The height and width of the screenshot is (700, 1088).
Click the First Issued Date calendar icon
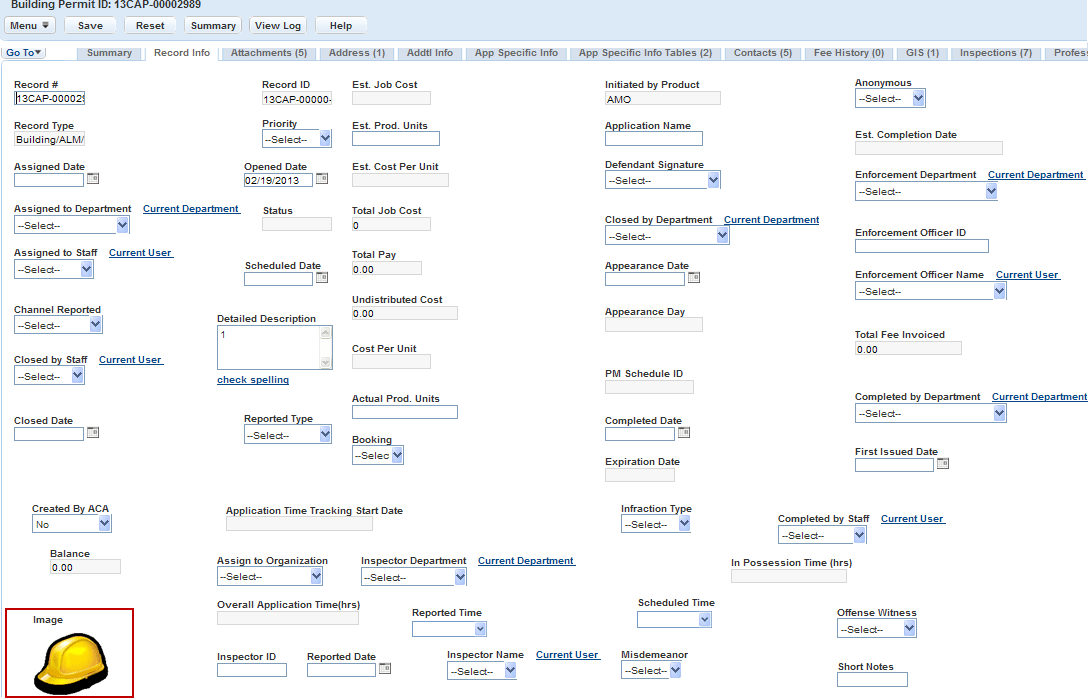[x=942, y=464]
